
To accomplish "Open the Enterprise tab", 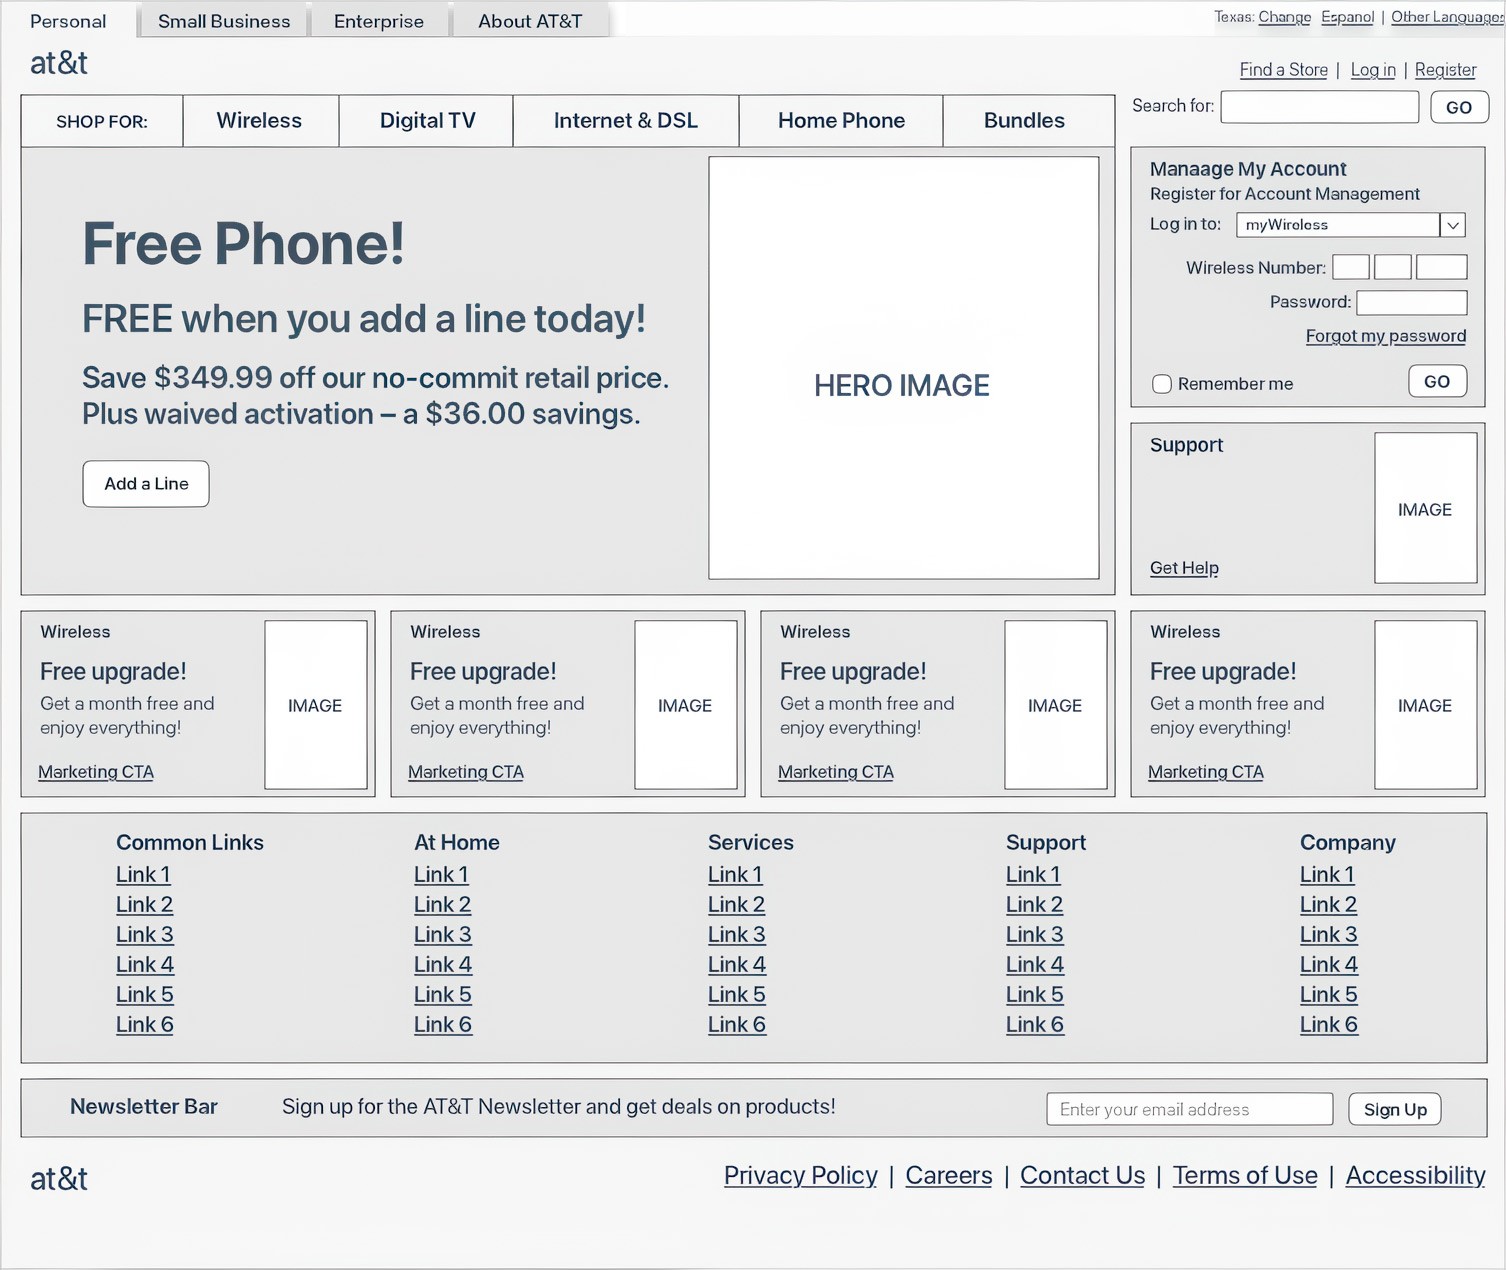I will coord(379,21).
